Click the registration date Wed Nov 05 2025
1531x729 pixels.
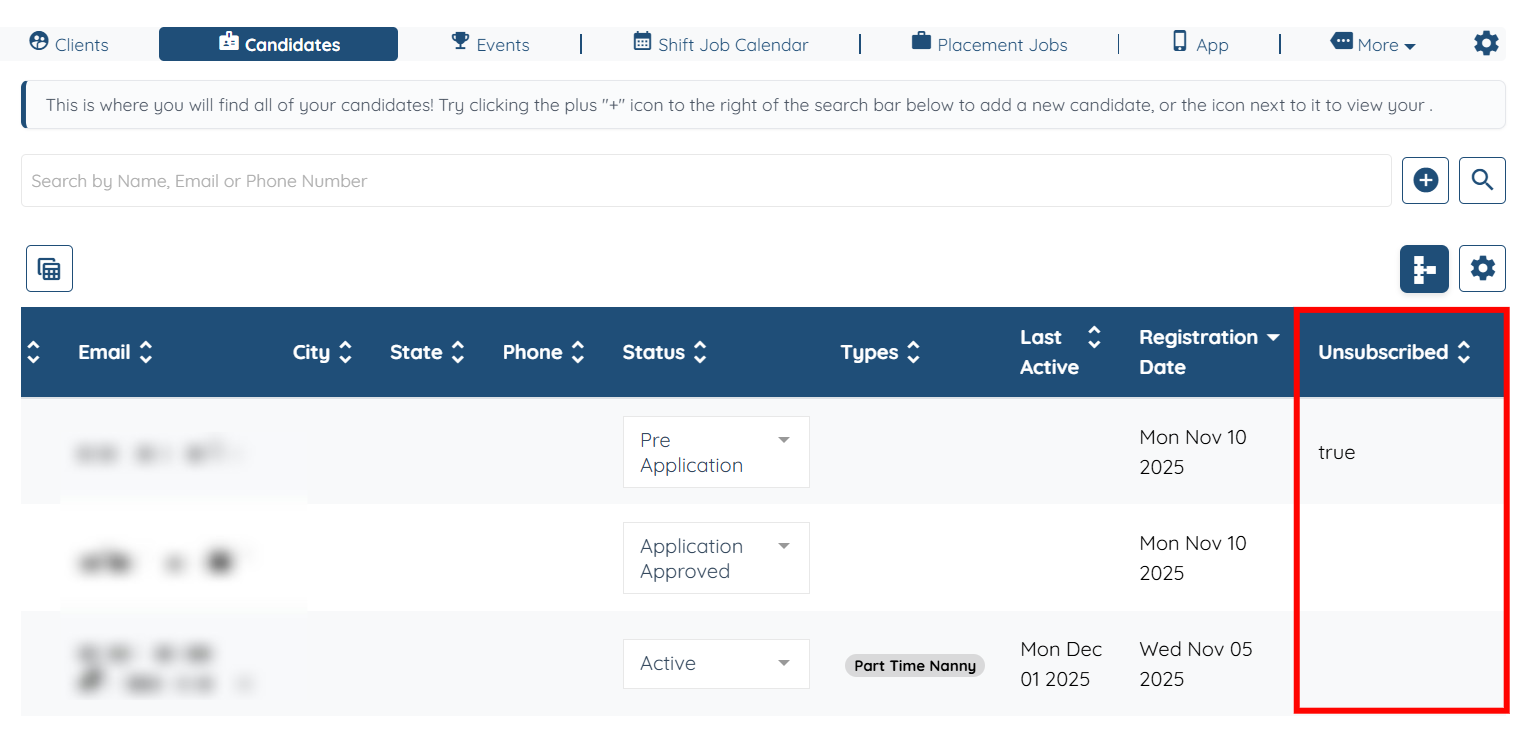click(x=1196, y=664)
